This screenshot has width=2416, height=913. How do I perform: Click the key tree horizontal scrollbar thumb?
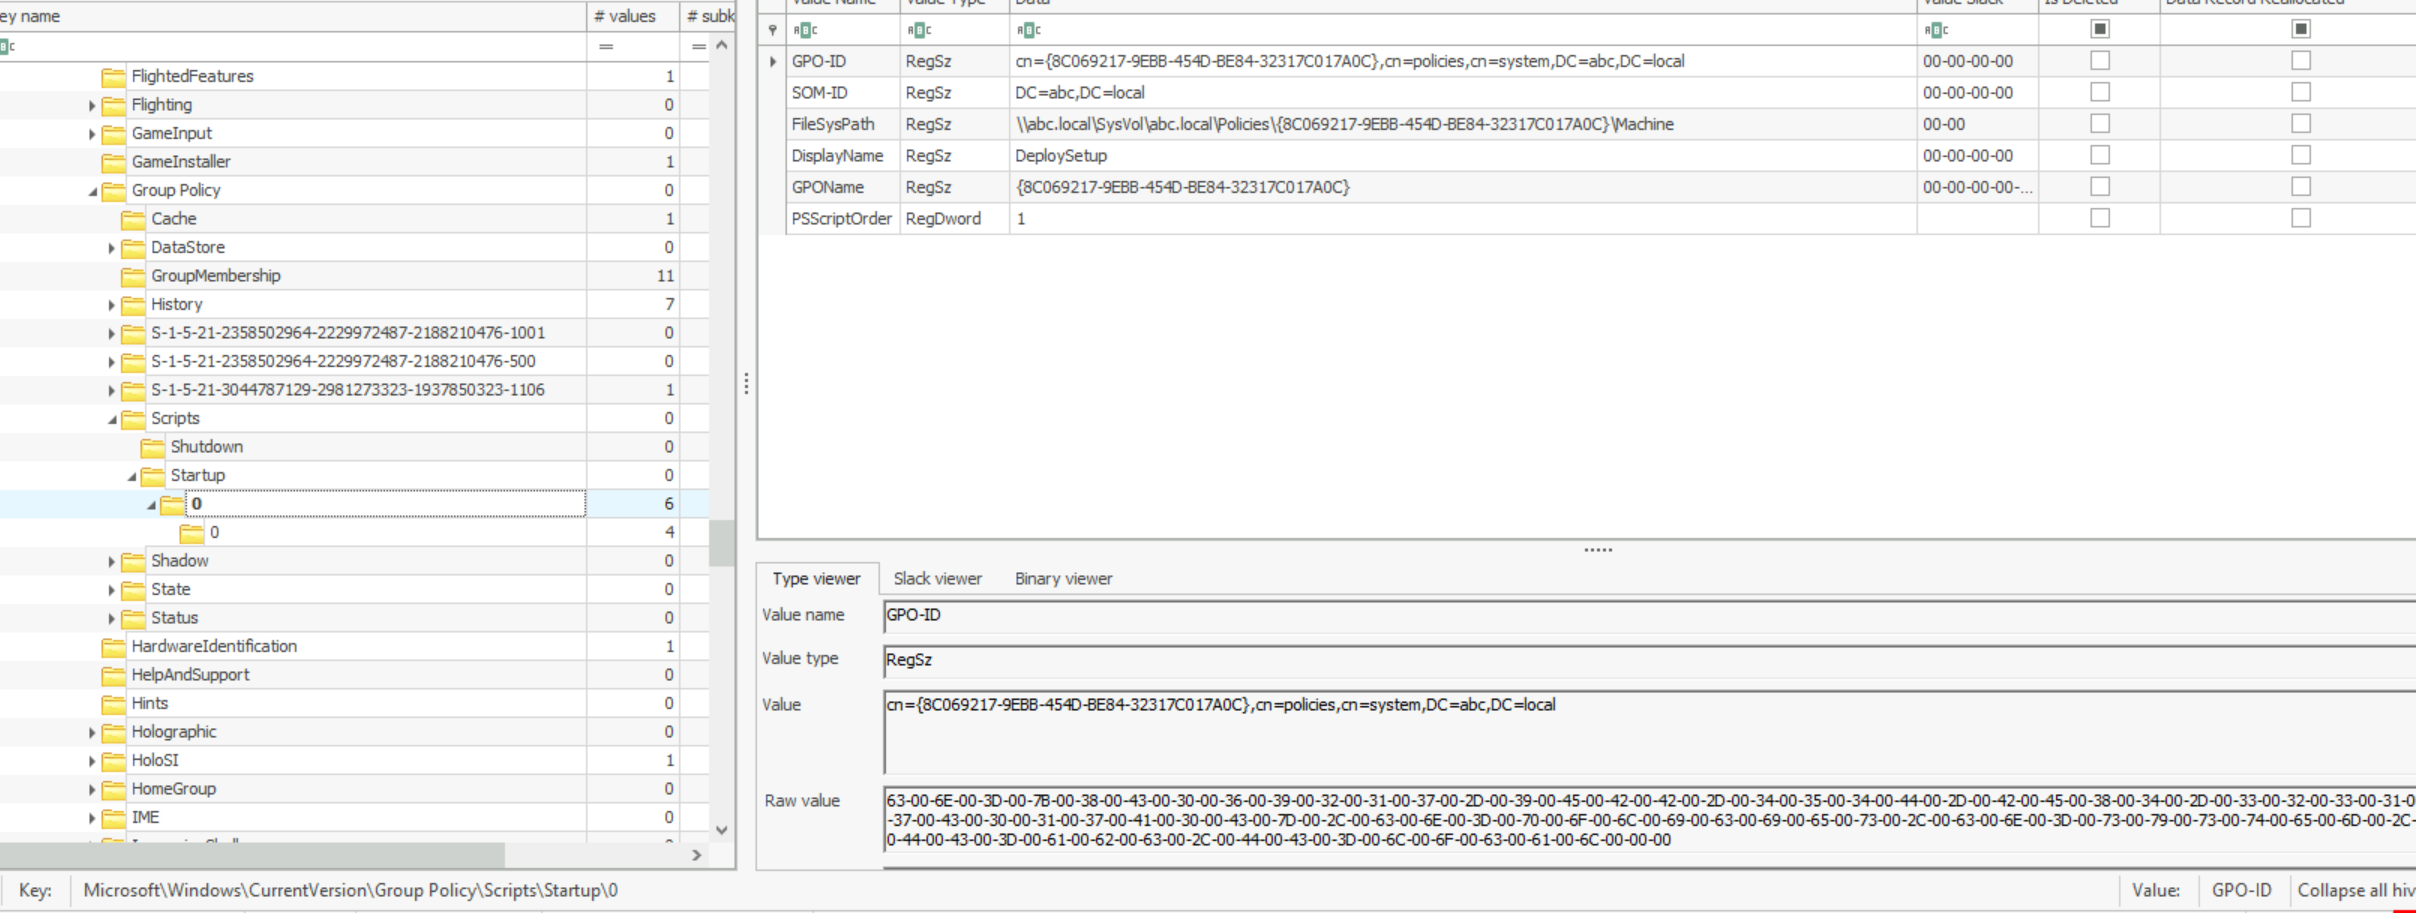(252, 856)
